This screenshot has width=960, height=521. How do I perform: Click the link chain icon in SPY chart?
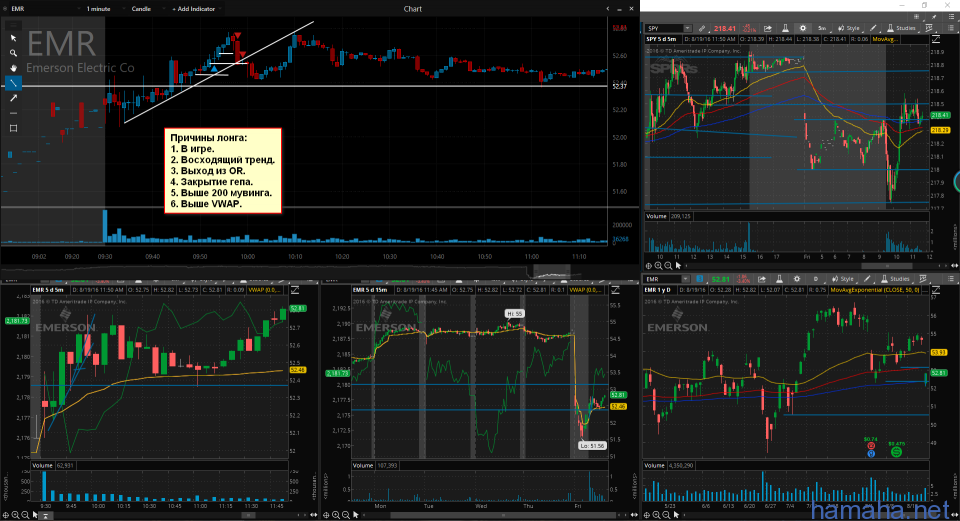click(702, 28)
